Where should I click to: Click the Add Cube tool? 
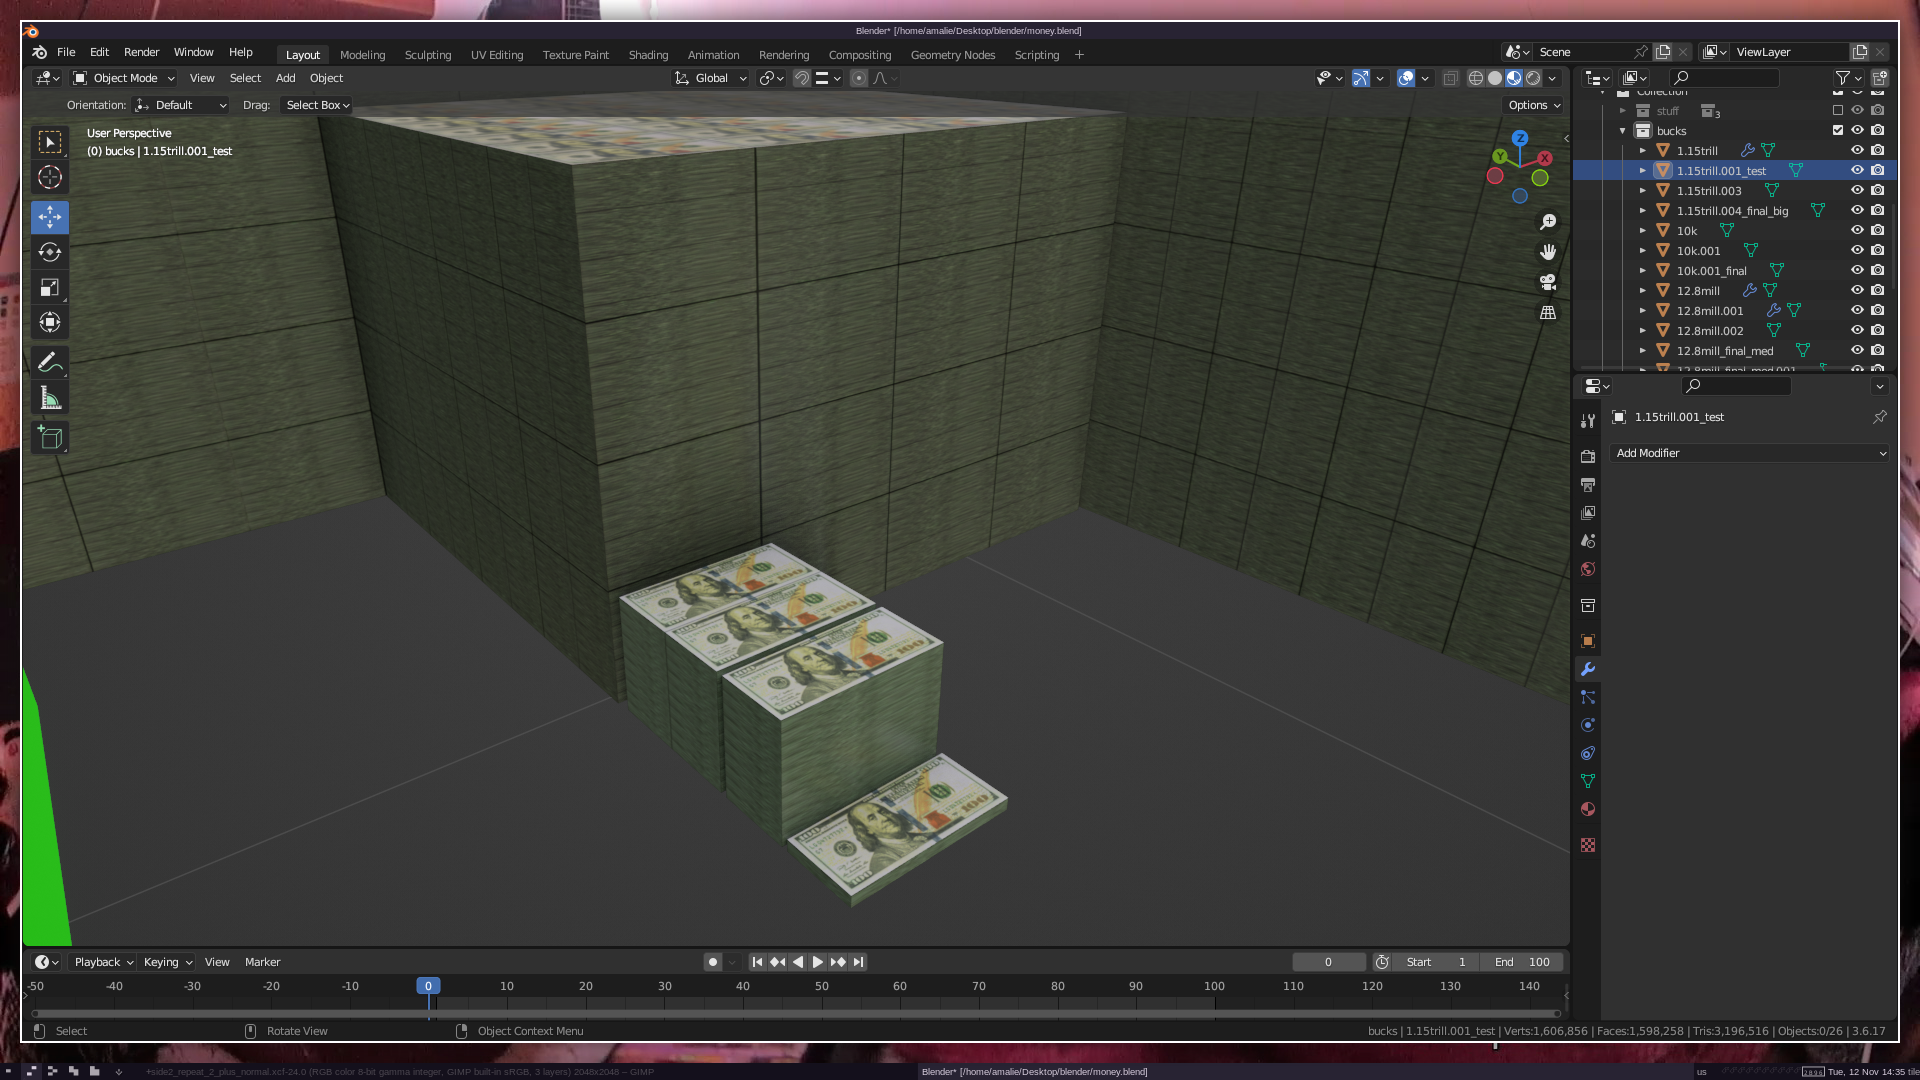click(x=50, y=437)
